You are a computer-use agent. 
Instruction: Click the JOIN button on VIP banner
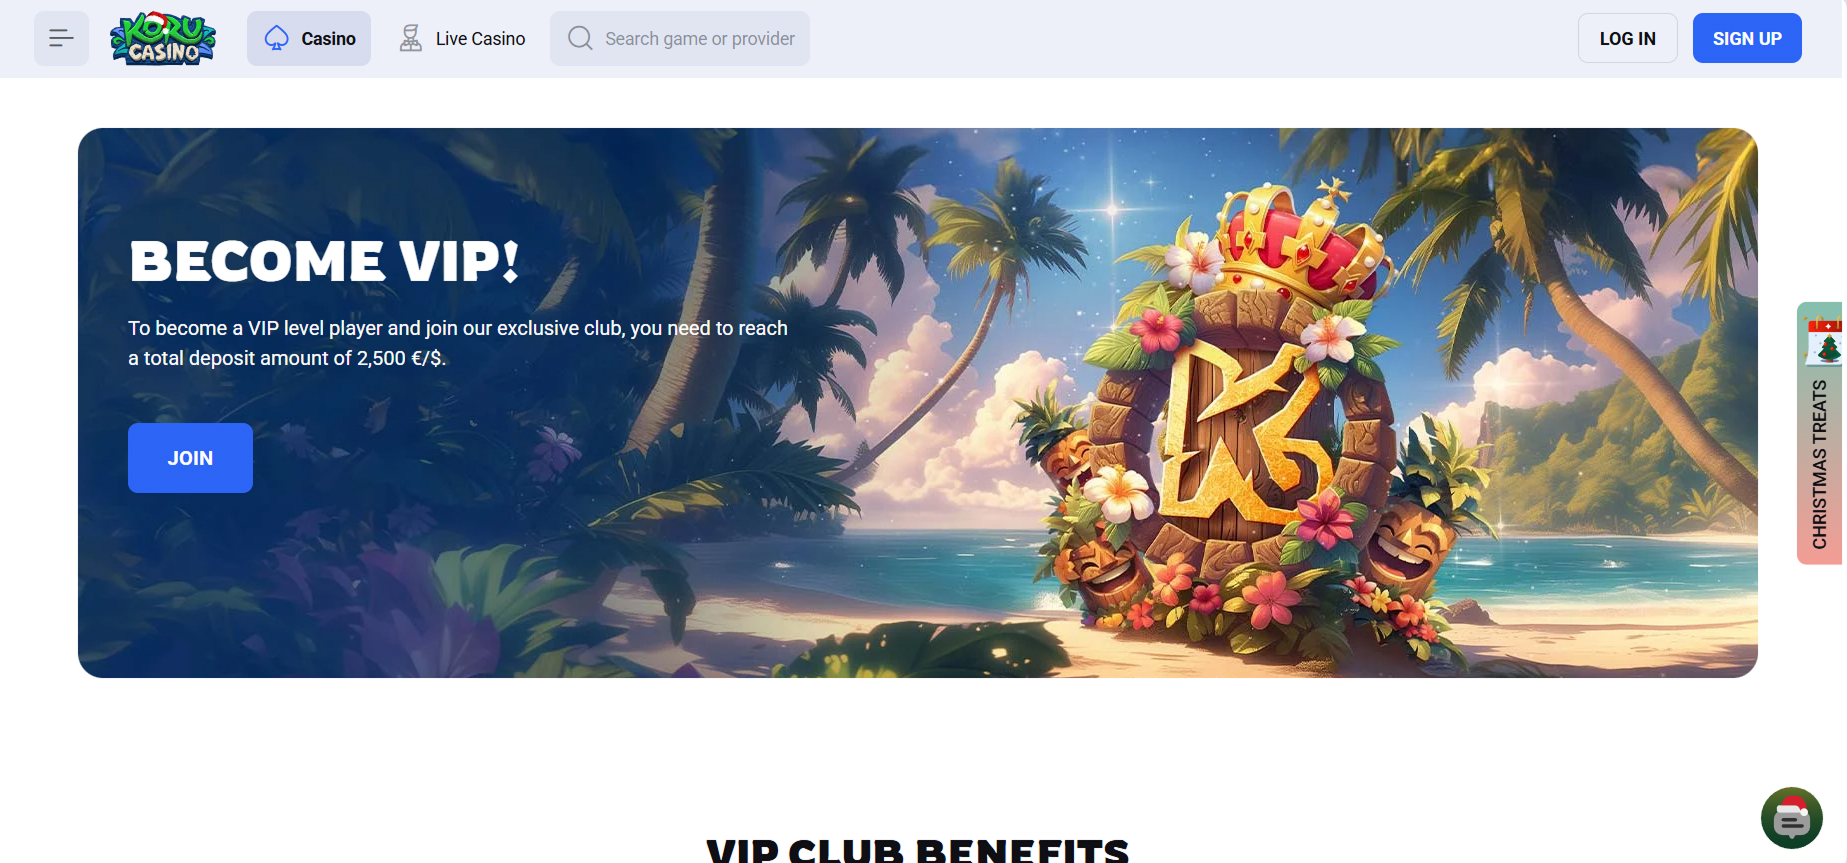point(190,458)
